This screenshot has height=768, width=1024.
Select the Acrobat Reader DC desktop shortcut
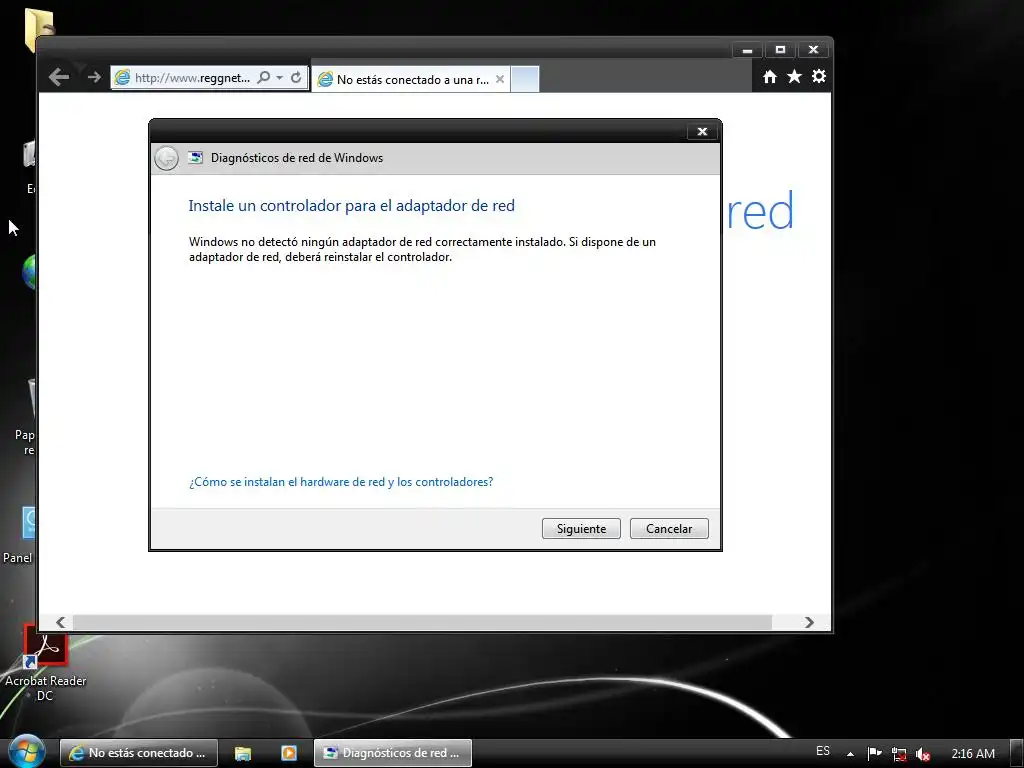click(x=45, y=662)
